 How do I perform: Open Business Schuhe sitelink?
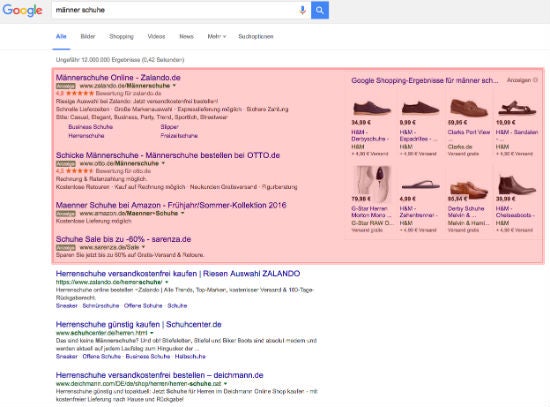click(90, 127)
